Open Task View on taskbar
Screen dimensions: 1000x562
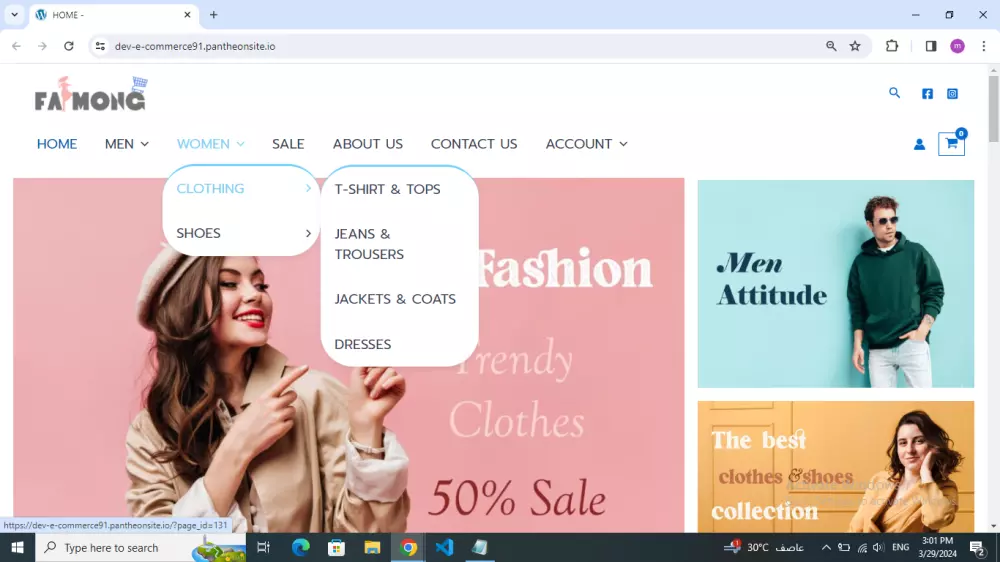pos(263,547)
